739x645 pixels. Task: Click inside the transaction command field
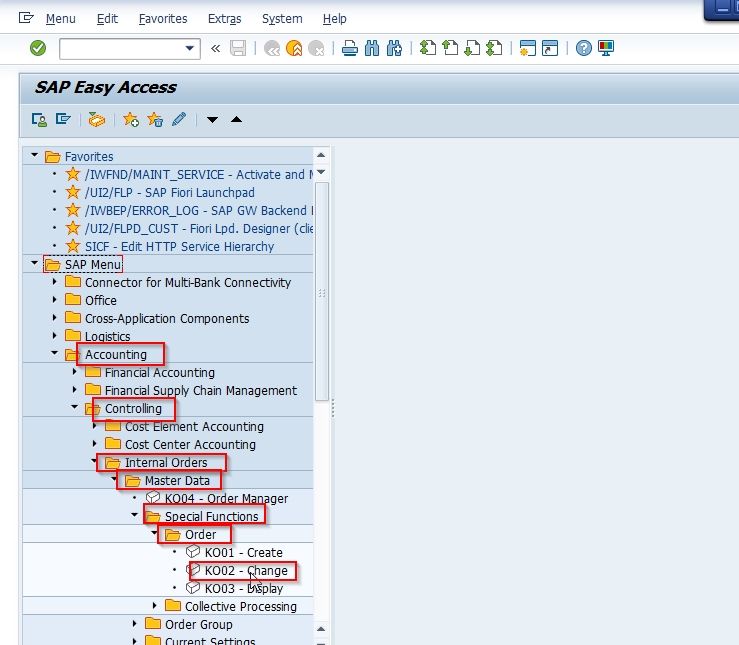pyautogui.click(x=122, y=49)
